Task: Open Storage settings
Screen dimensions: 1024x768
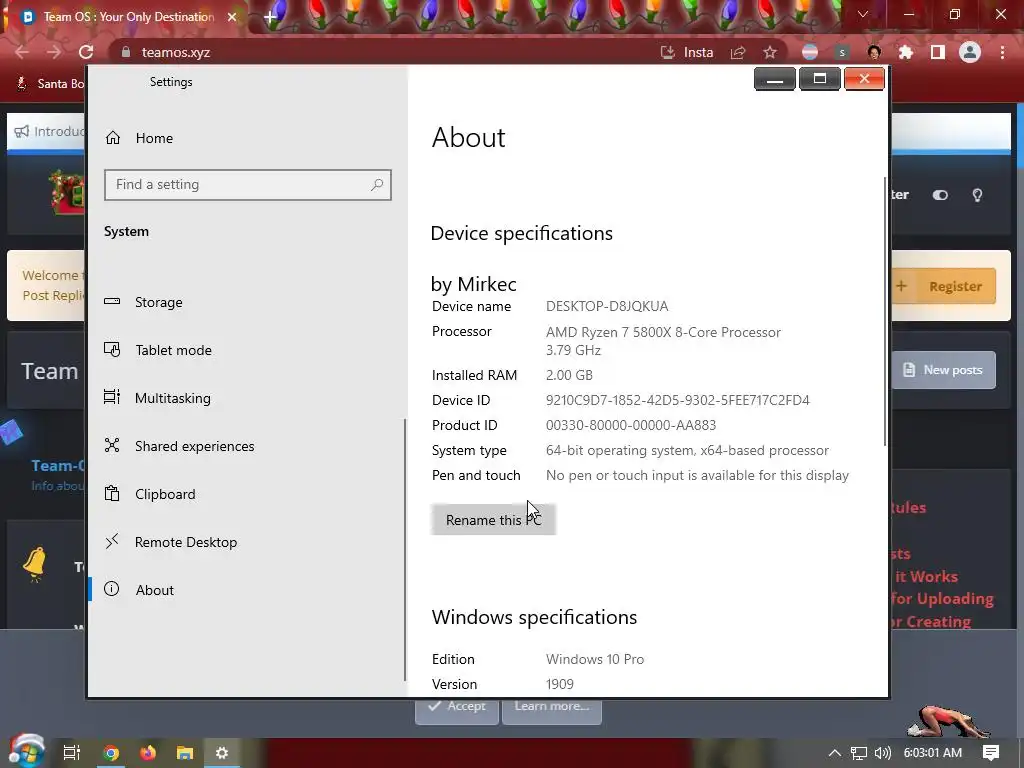Action: tap(144, 302)
